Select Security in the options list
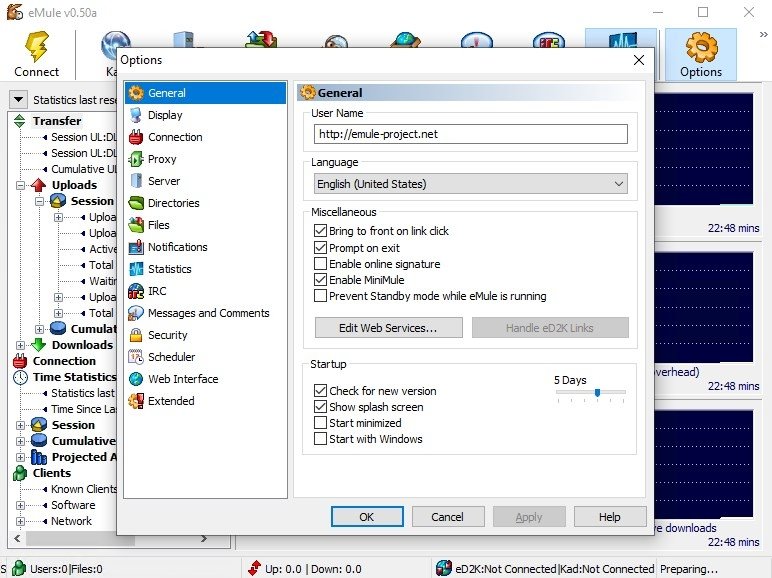The width and height of the screenshot is (772, 578). (x=167, y=335)
